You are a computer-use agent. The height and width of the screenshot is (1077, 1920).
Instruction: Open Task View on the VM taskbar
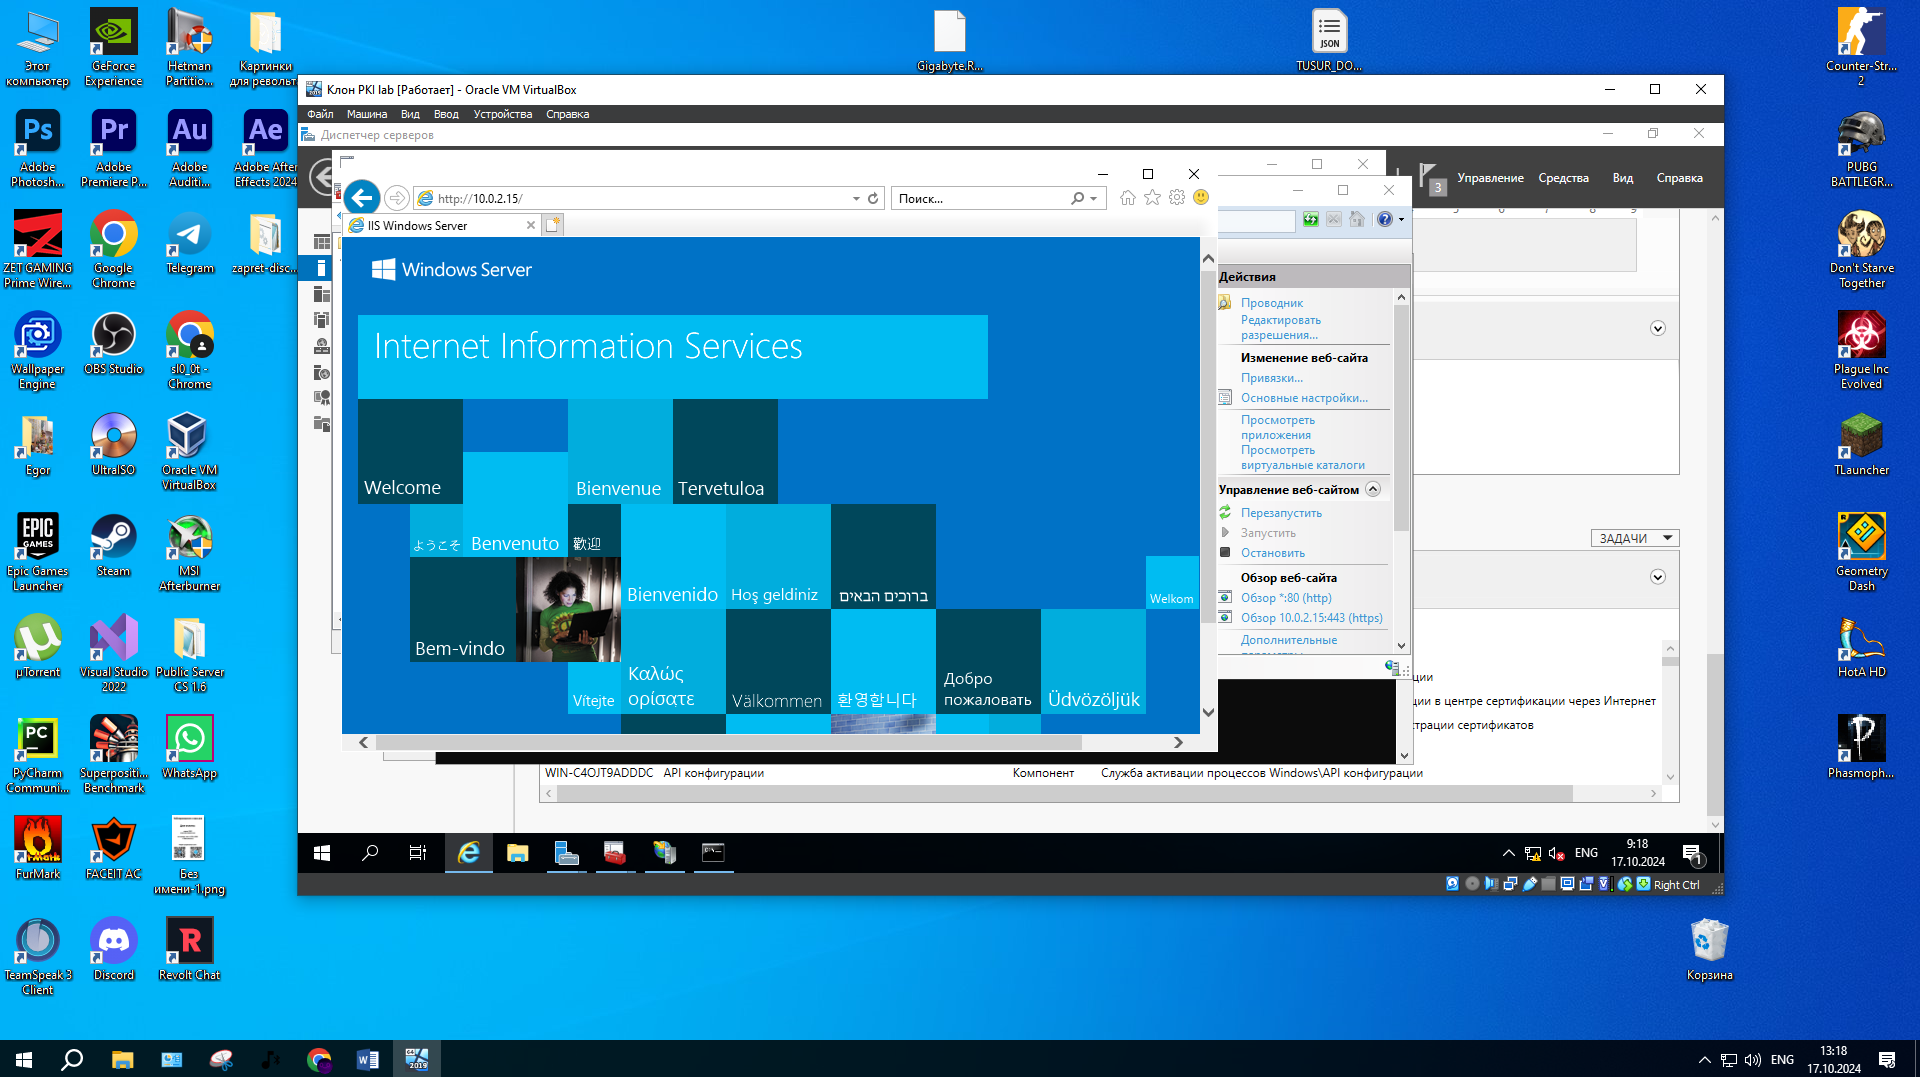418,853
